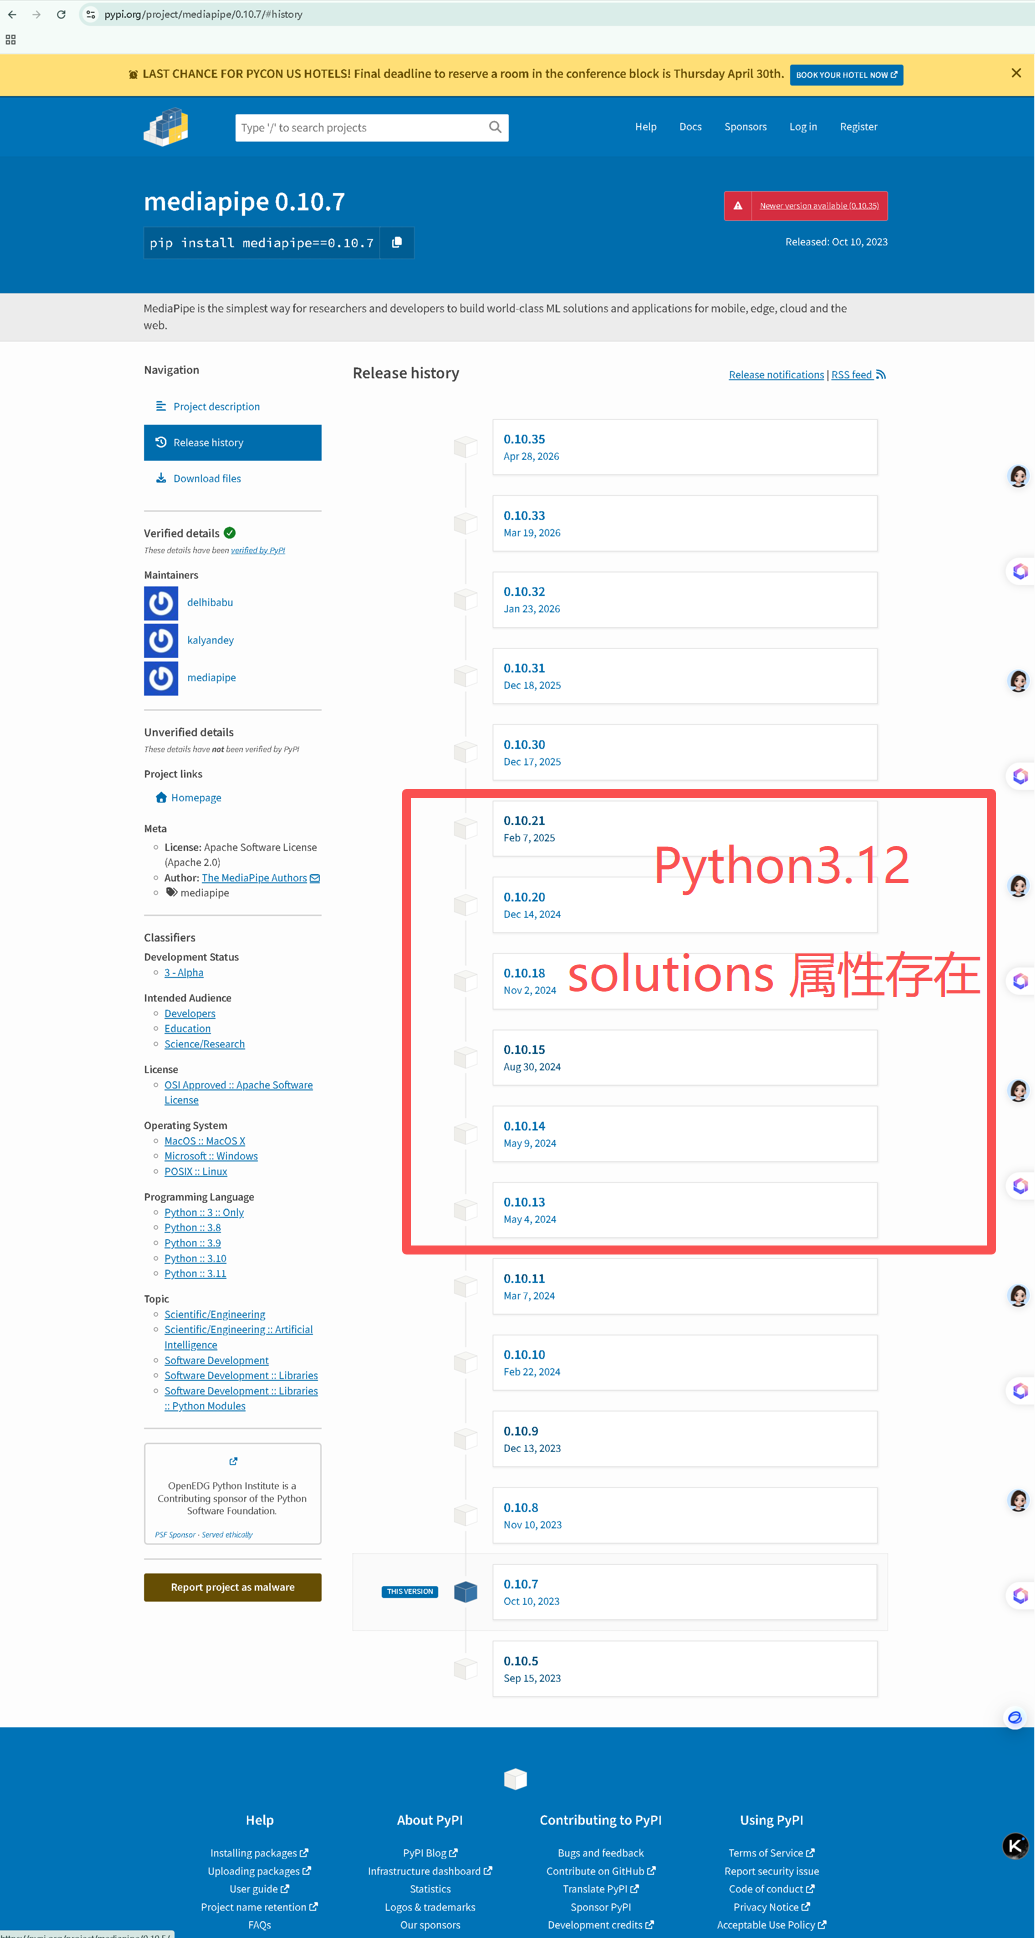Open release 0.10.31 card
This screenshot has height=1938, width=1035.
tap(685, 676)
